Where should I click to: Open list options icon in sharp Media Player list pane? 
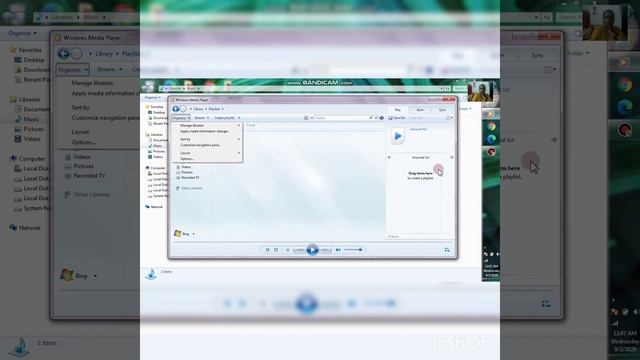(449, 118)
